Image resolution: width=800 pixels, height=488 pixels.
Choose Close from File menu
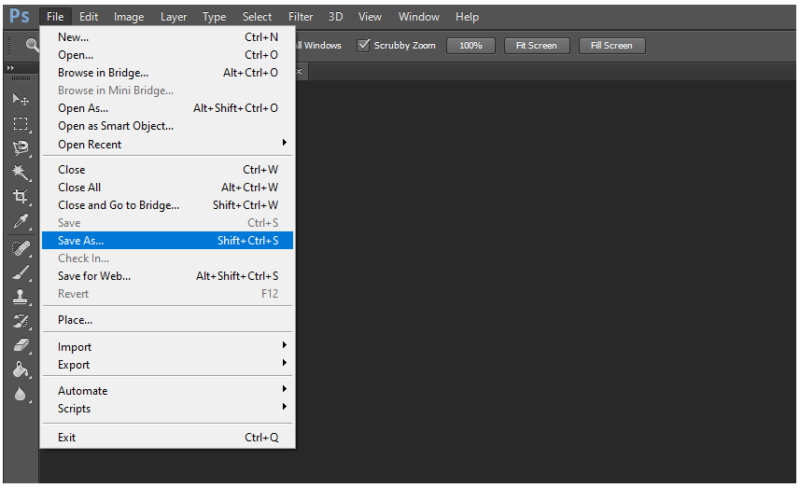pyautogui.click(x=167, y=169)
